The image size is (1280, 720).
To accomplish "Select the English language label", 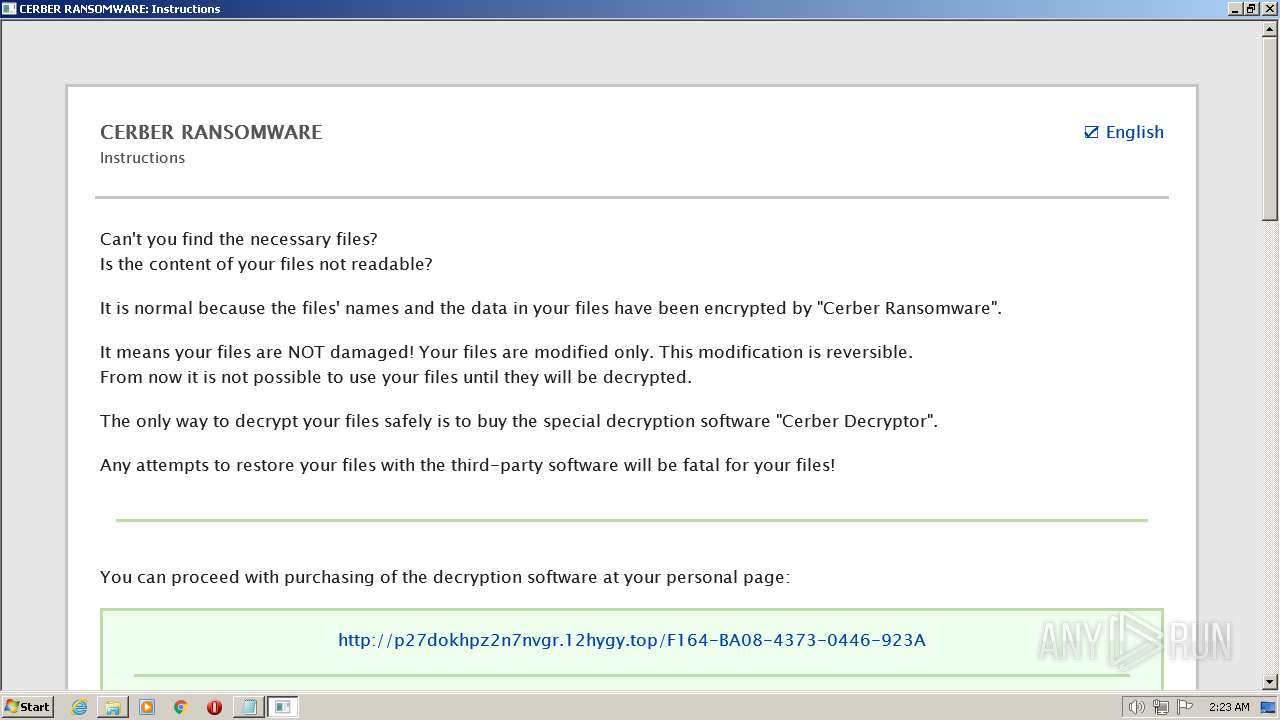I will pos(1135,132).
